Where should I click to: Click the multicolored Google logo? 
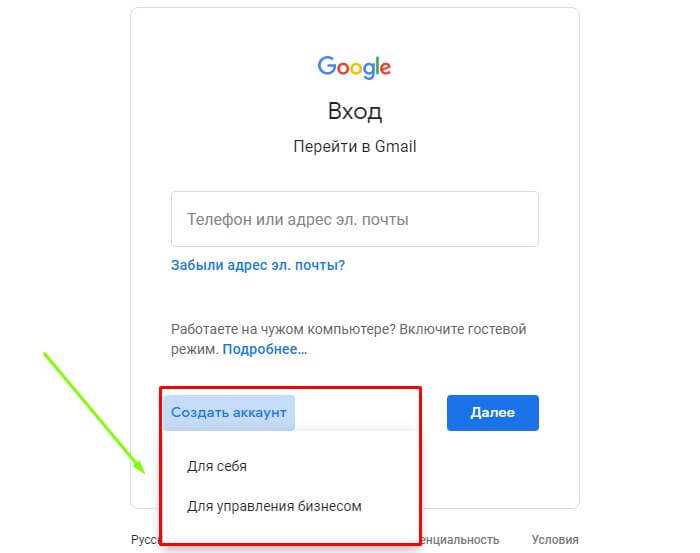354,67
